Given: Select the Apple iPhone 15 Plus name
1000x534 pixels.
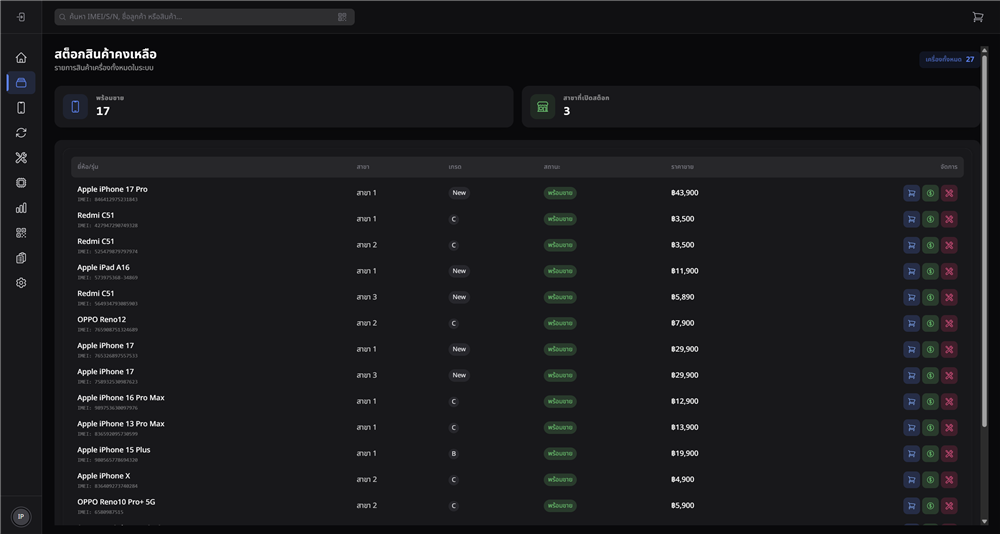Looking at the screenshot, I should tap(114, 450).
